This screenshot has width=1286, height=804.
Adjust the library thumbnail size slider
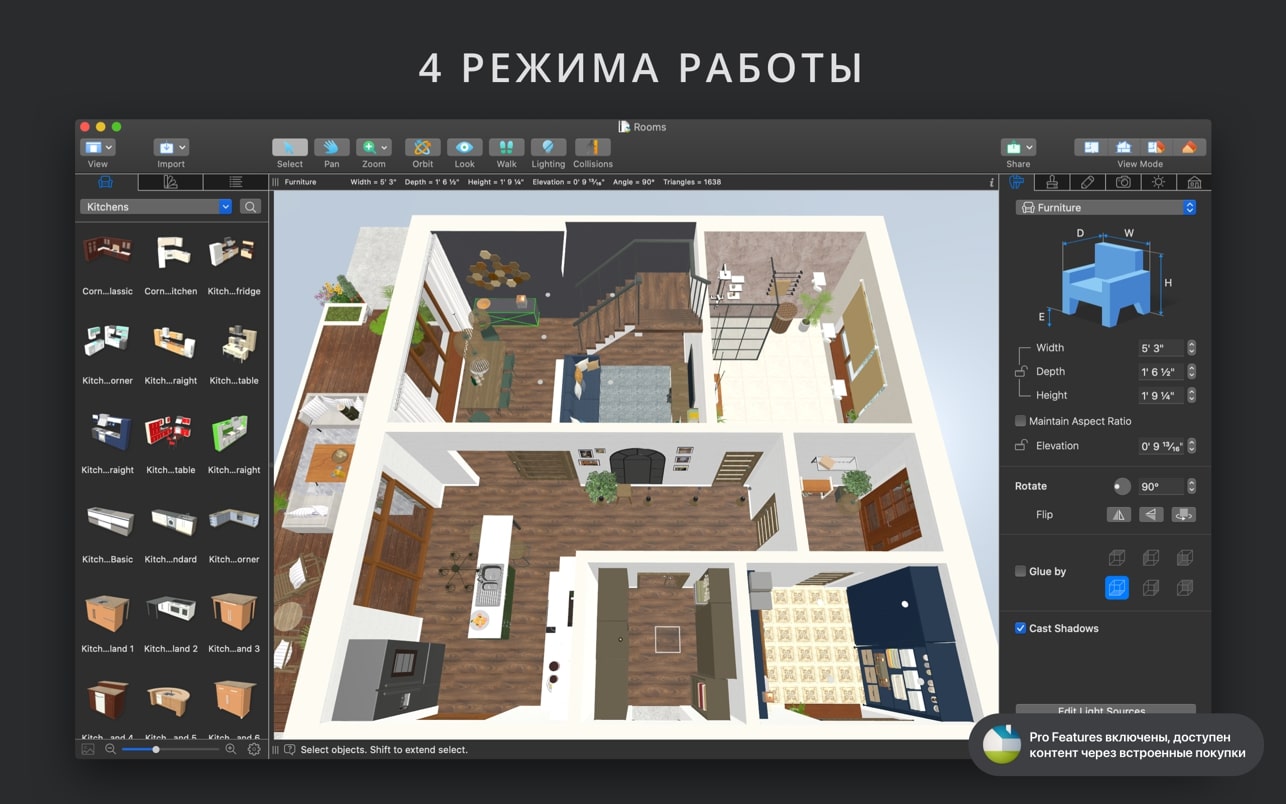(x=156, y=749)
